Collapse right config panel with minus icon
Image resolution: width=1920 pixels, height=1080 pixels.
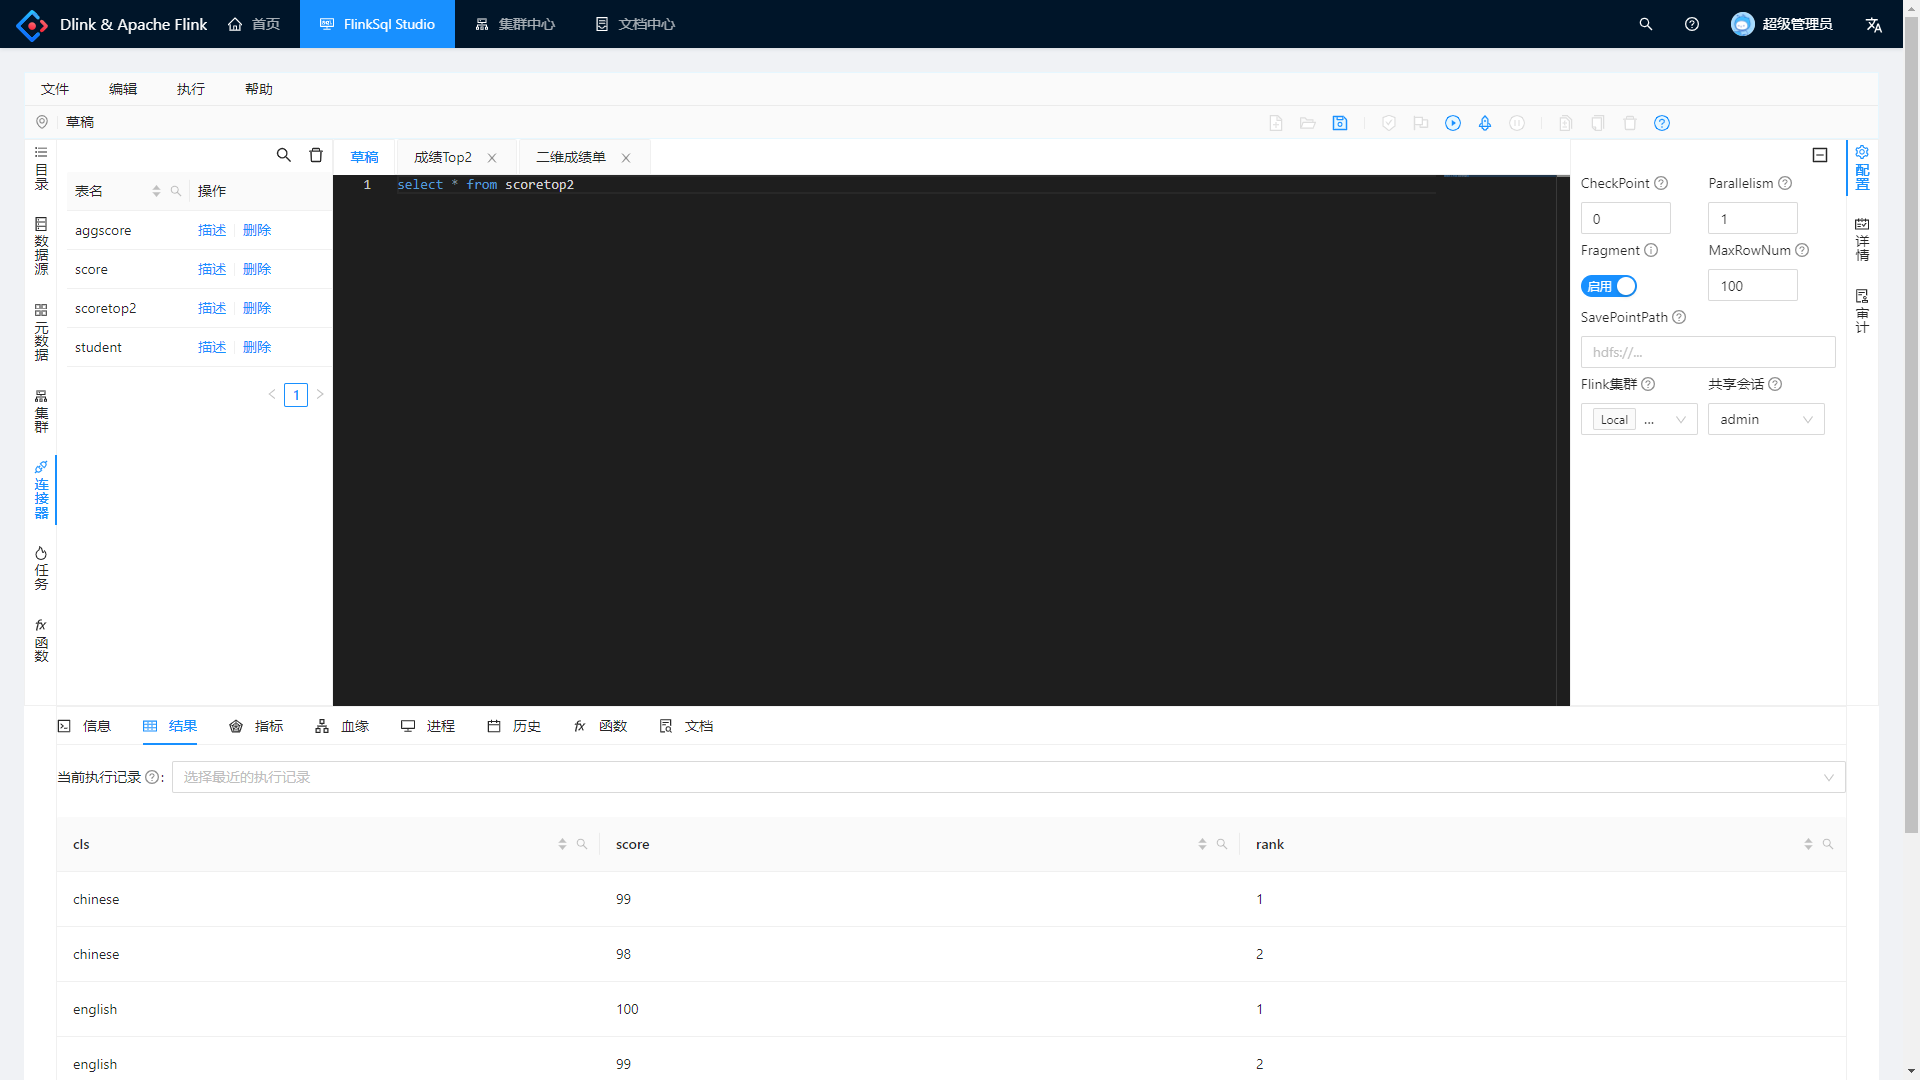1820,155
